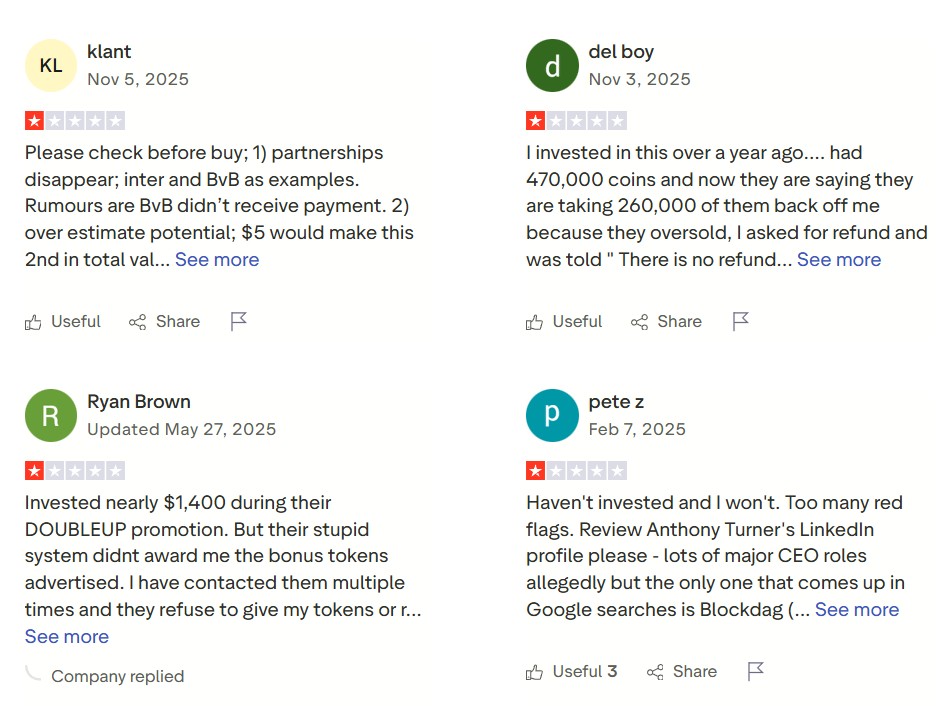Click the share icon on pete z's review
The width and height of the screenshot is (942, 706).
coord(656,671)
